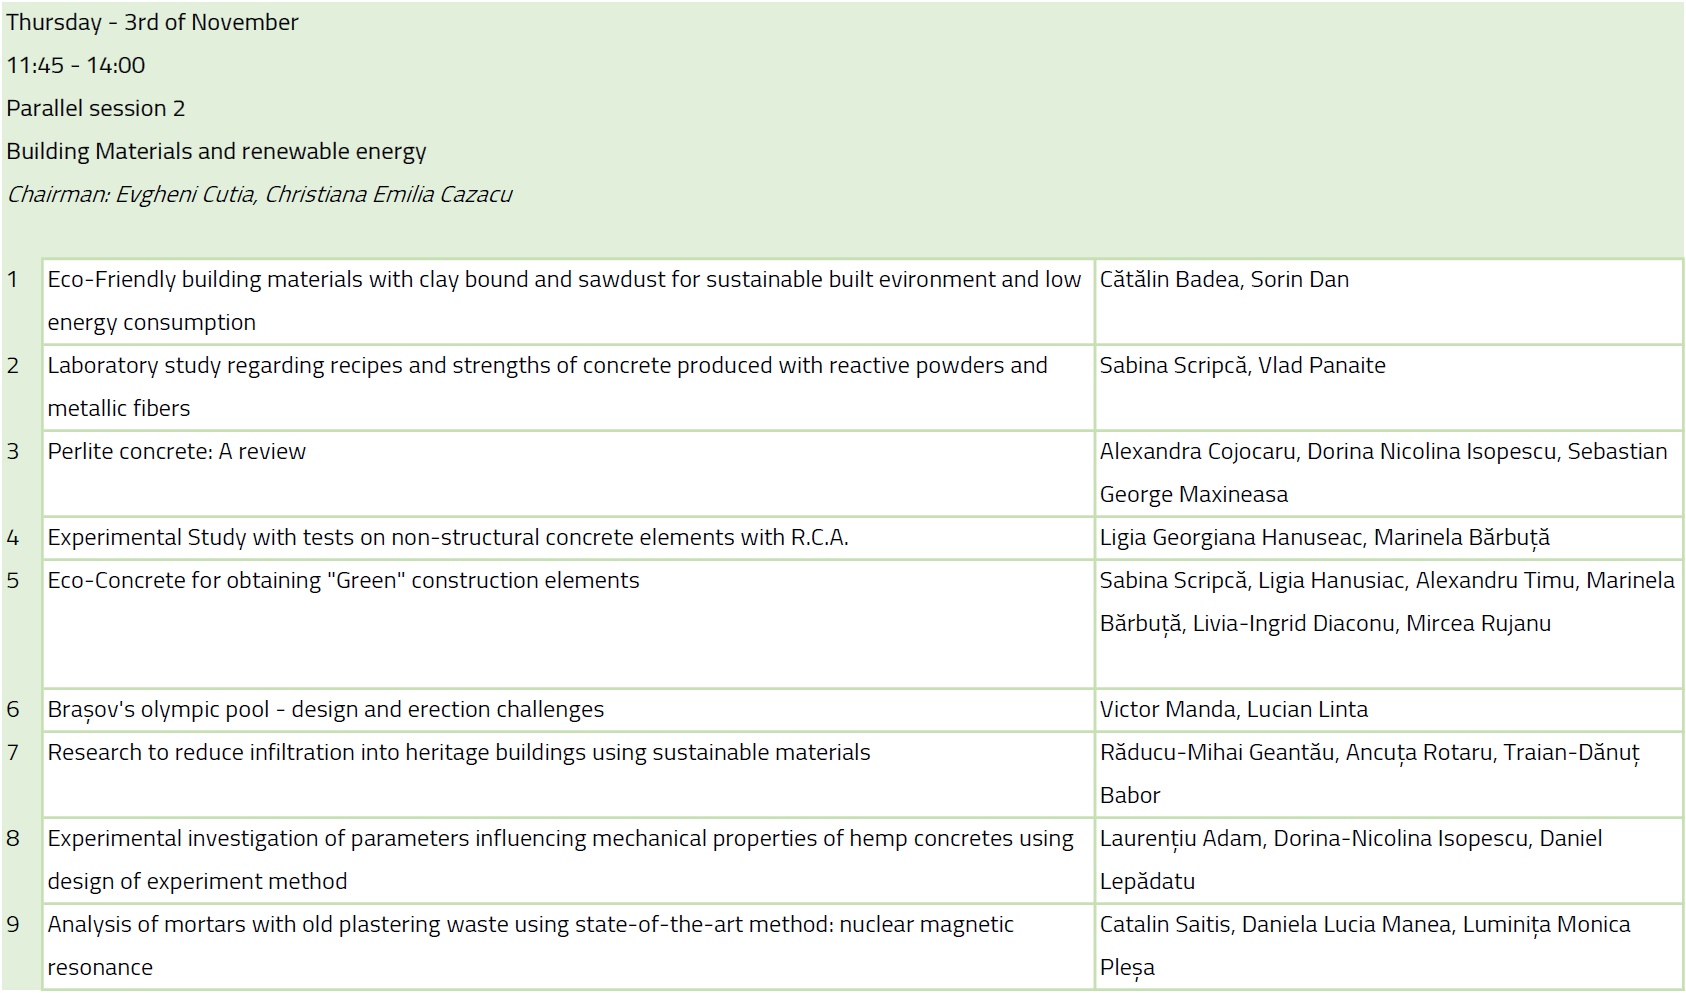Select the 'Research to reduce infiltration' paper title
This screenshot has height=993, width=1686.
[459, 753]
